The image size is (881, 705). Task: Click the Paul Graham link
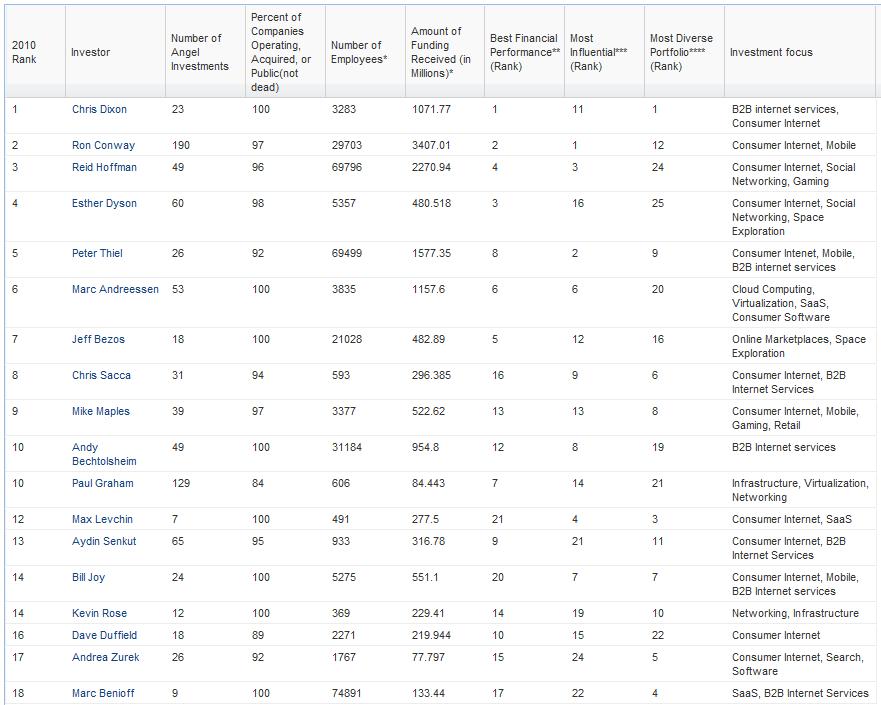click(103, 483)
